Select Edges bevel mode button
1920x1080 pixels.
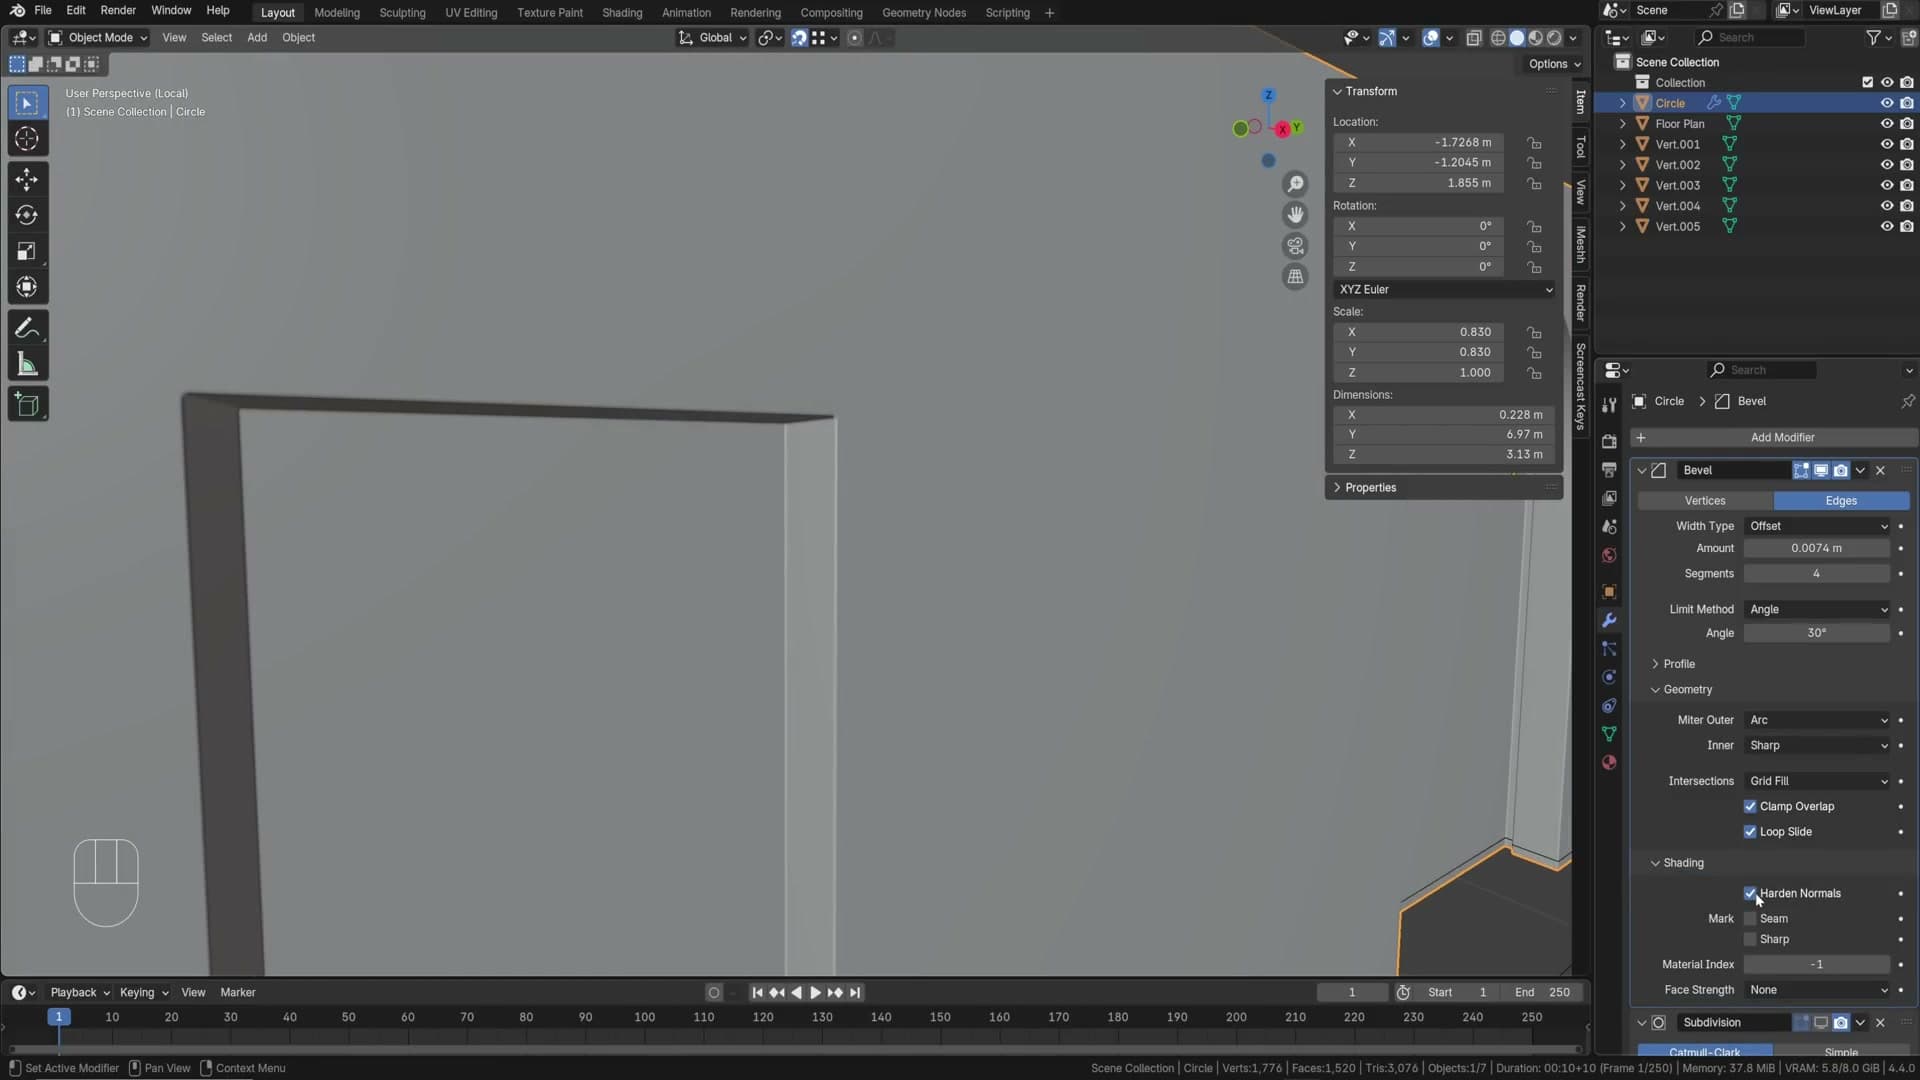pyautogui.click(x=1841, y=501)
